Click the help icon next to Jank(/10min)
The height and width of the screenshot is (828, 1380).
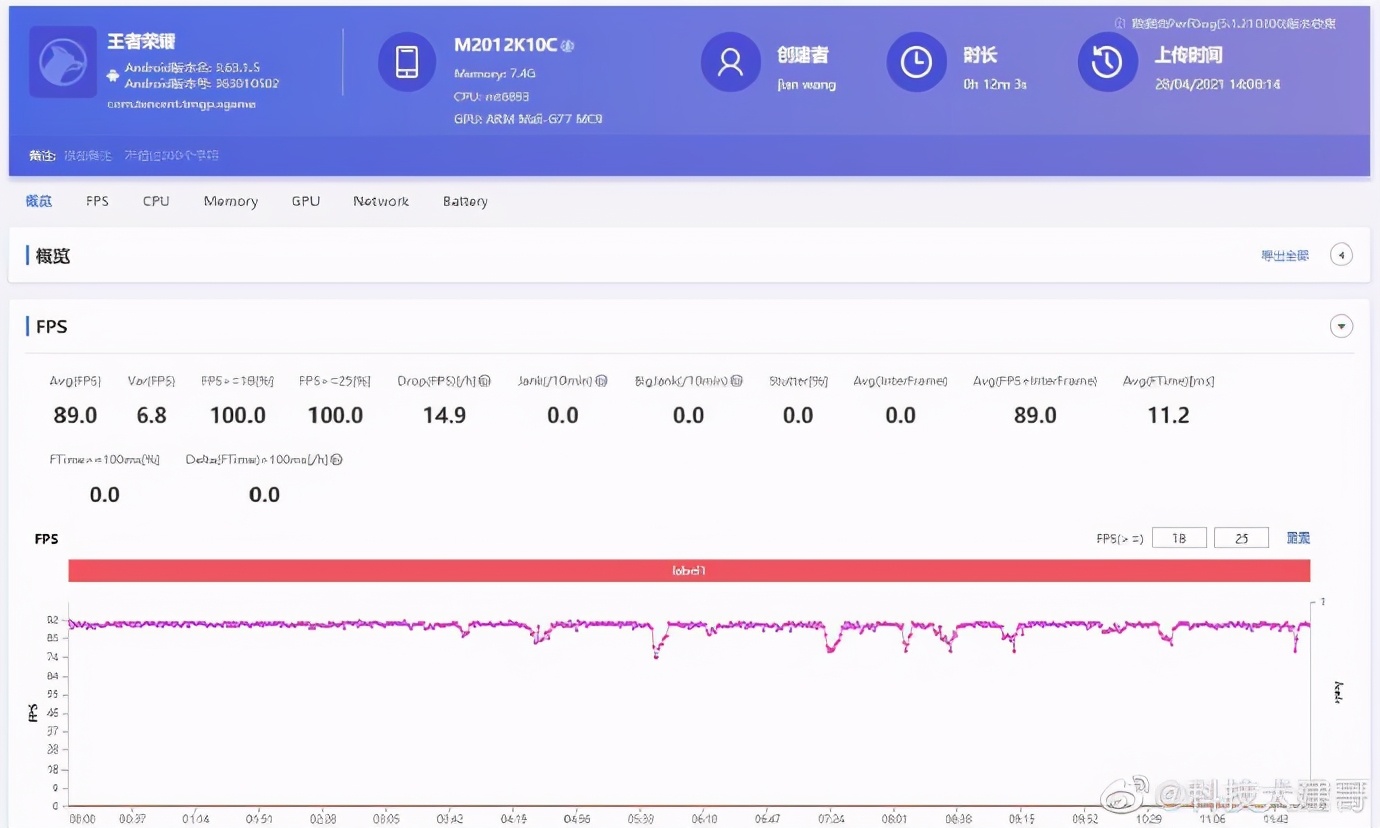coord(602,381)
